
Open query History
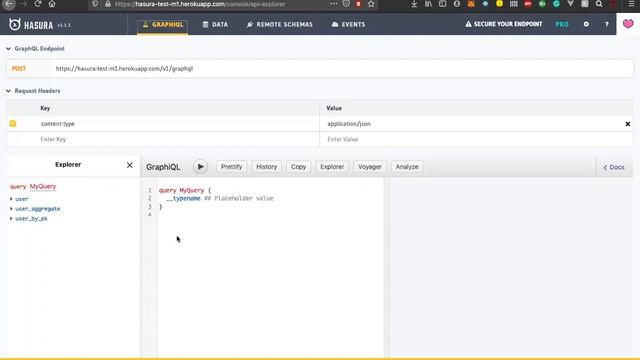[x=267, y=167]
